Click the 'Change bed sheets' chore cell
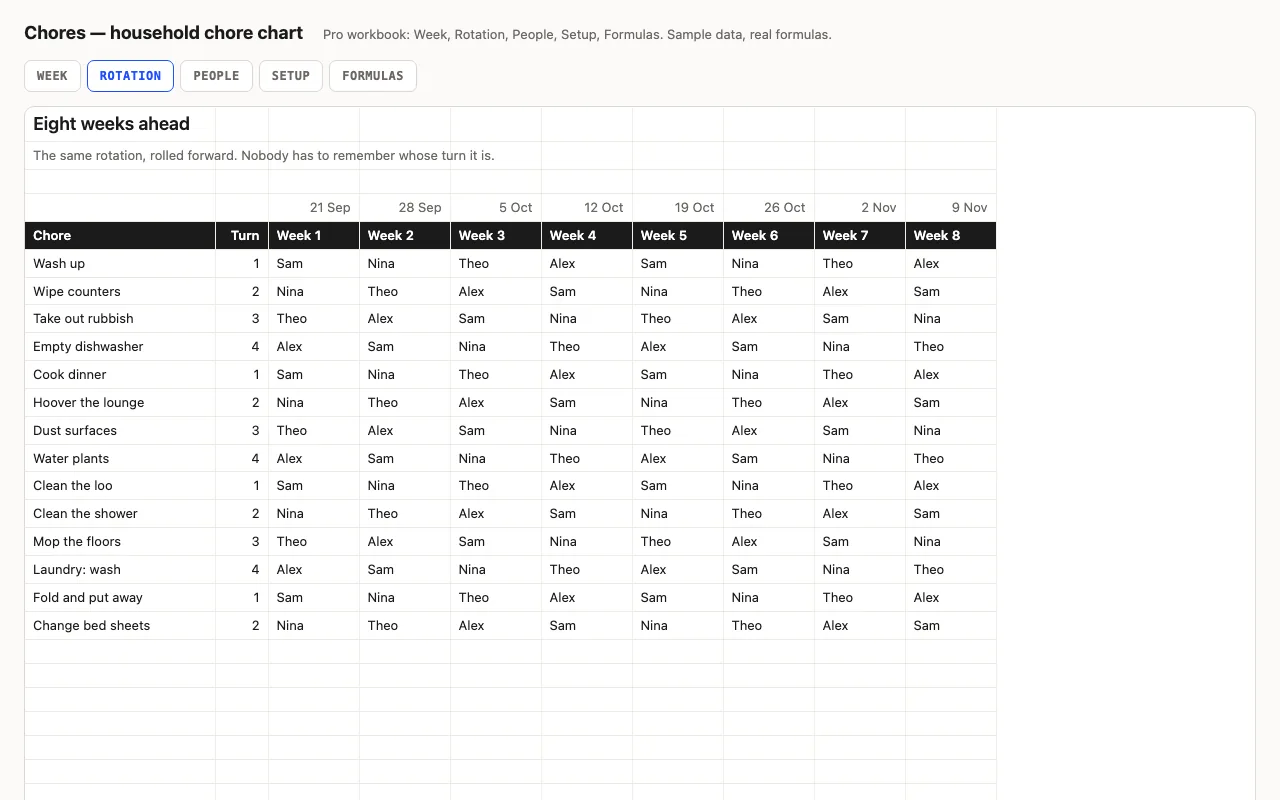 (x=120, y=626)
